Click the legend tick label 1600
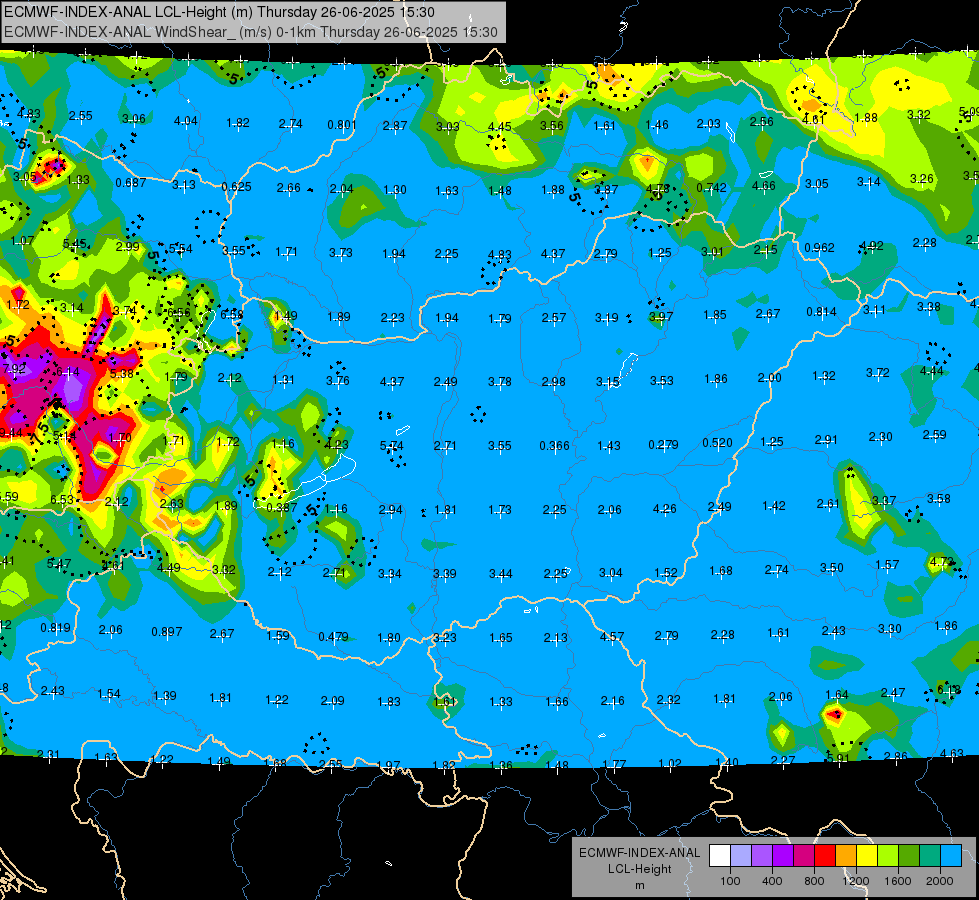Image resolution: width=979 pixels, height=900 pixels. 898,881
